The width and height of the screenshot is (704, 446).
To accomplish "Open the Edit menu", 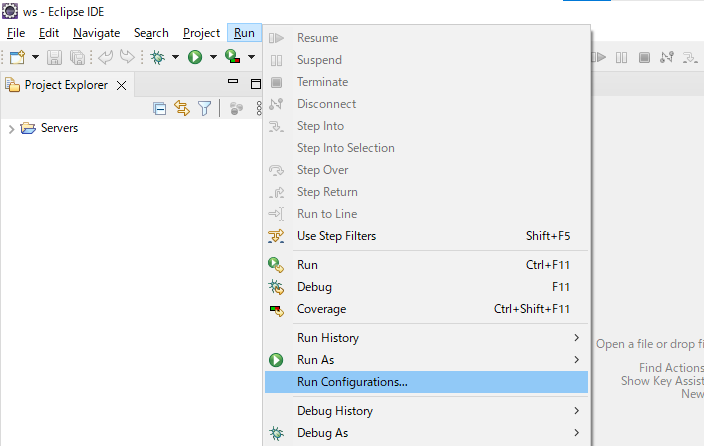I will click(48, 33).
